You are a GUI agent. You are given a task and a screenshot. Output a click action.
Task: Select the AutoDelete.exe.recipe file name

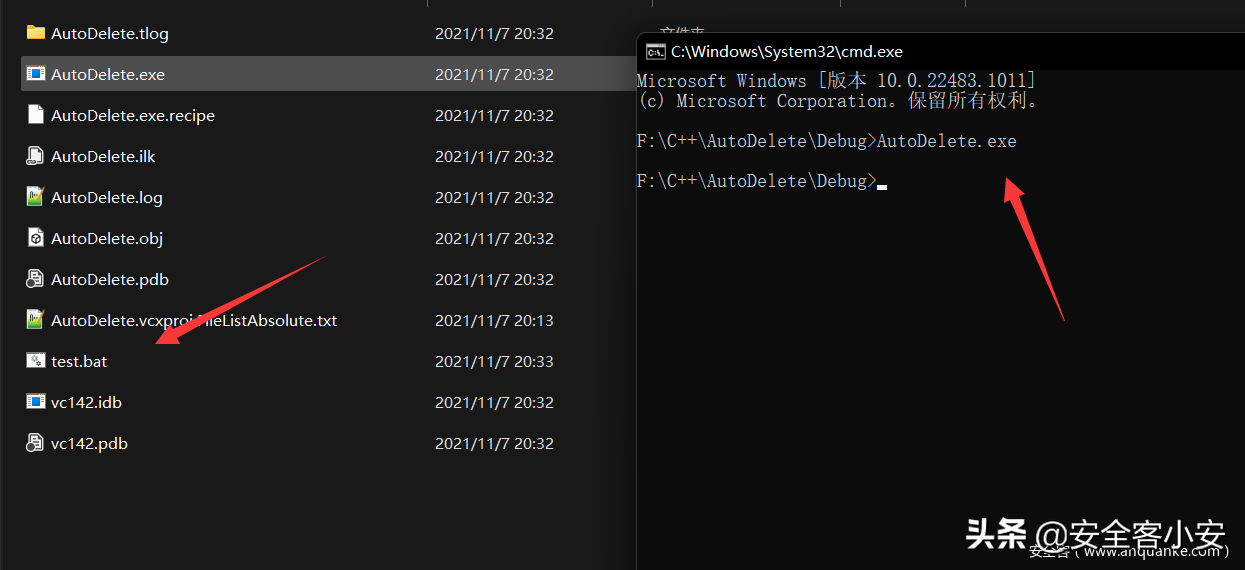click(133, 115)
